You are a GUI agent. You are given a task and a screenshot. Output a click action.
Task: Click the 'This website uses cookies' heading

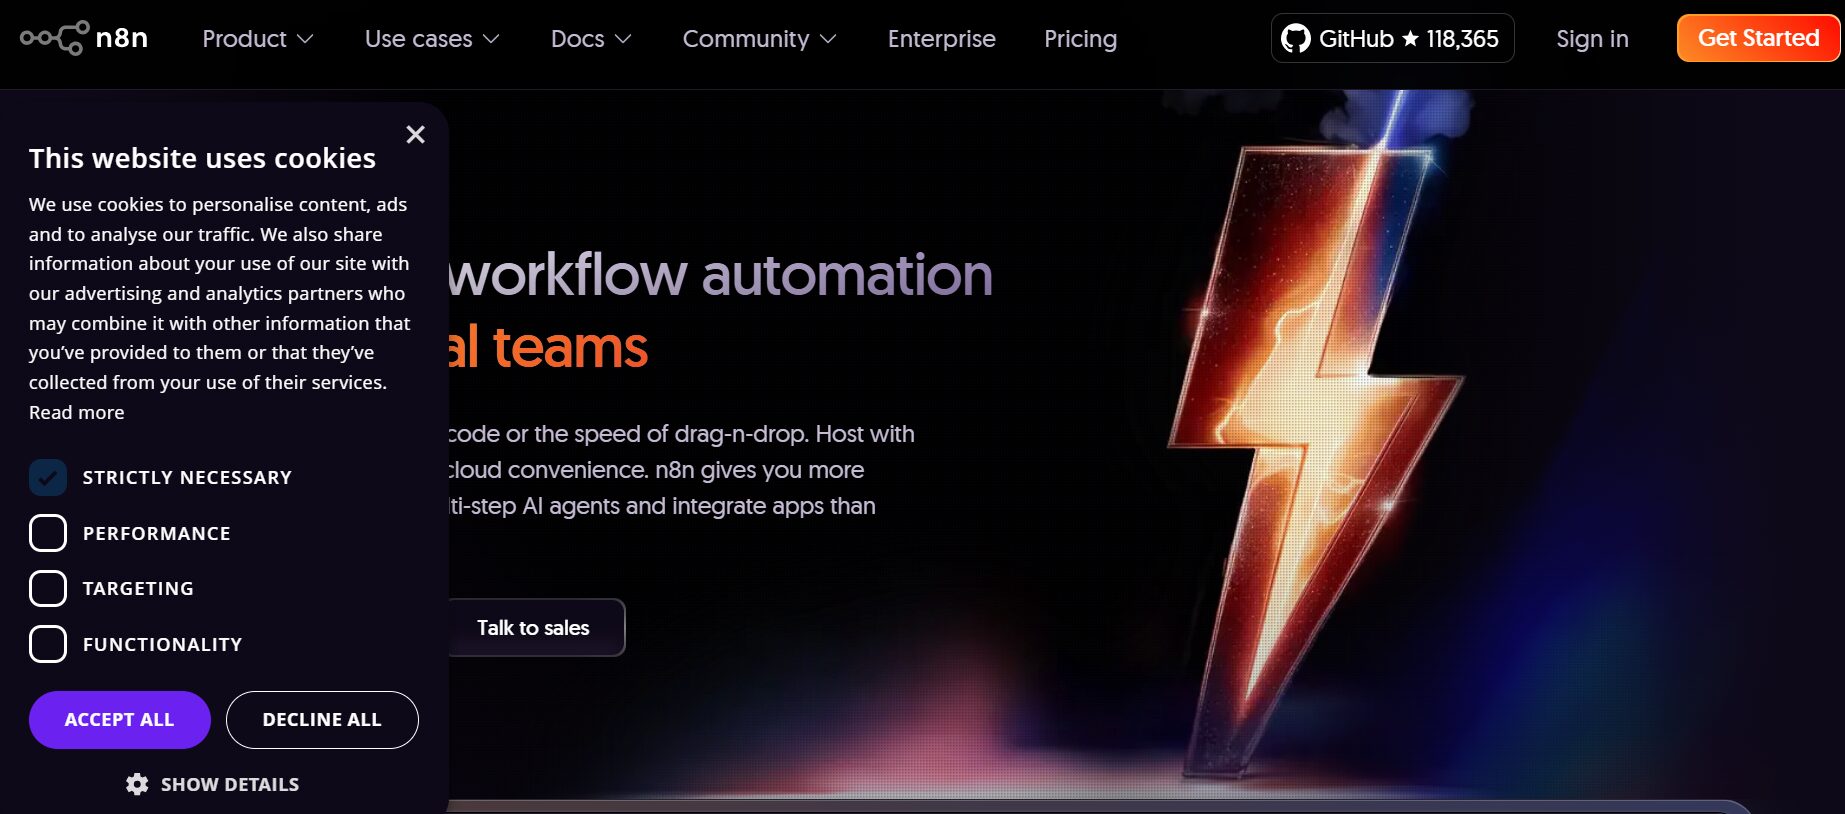(x=202, y=158)
